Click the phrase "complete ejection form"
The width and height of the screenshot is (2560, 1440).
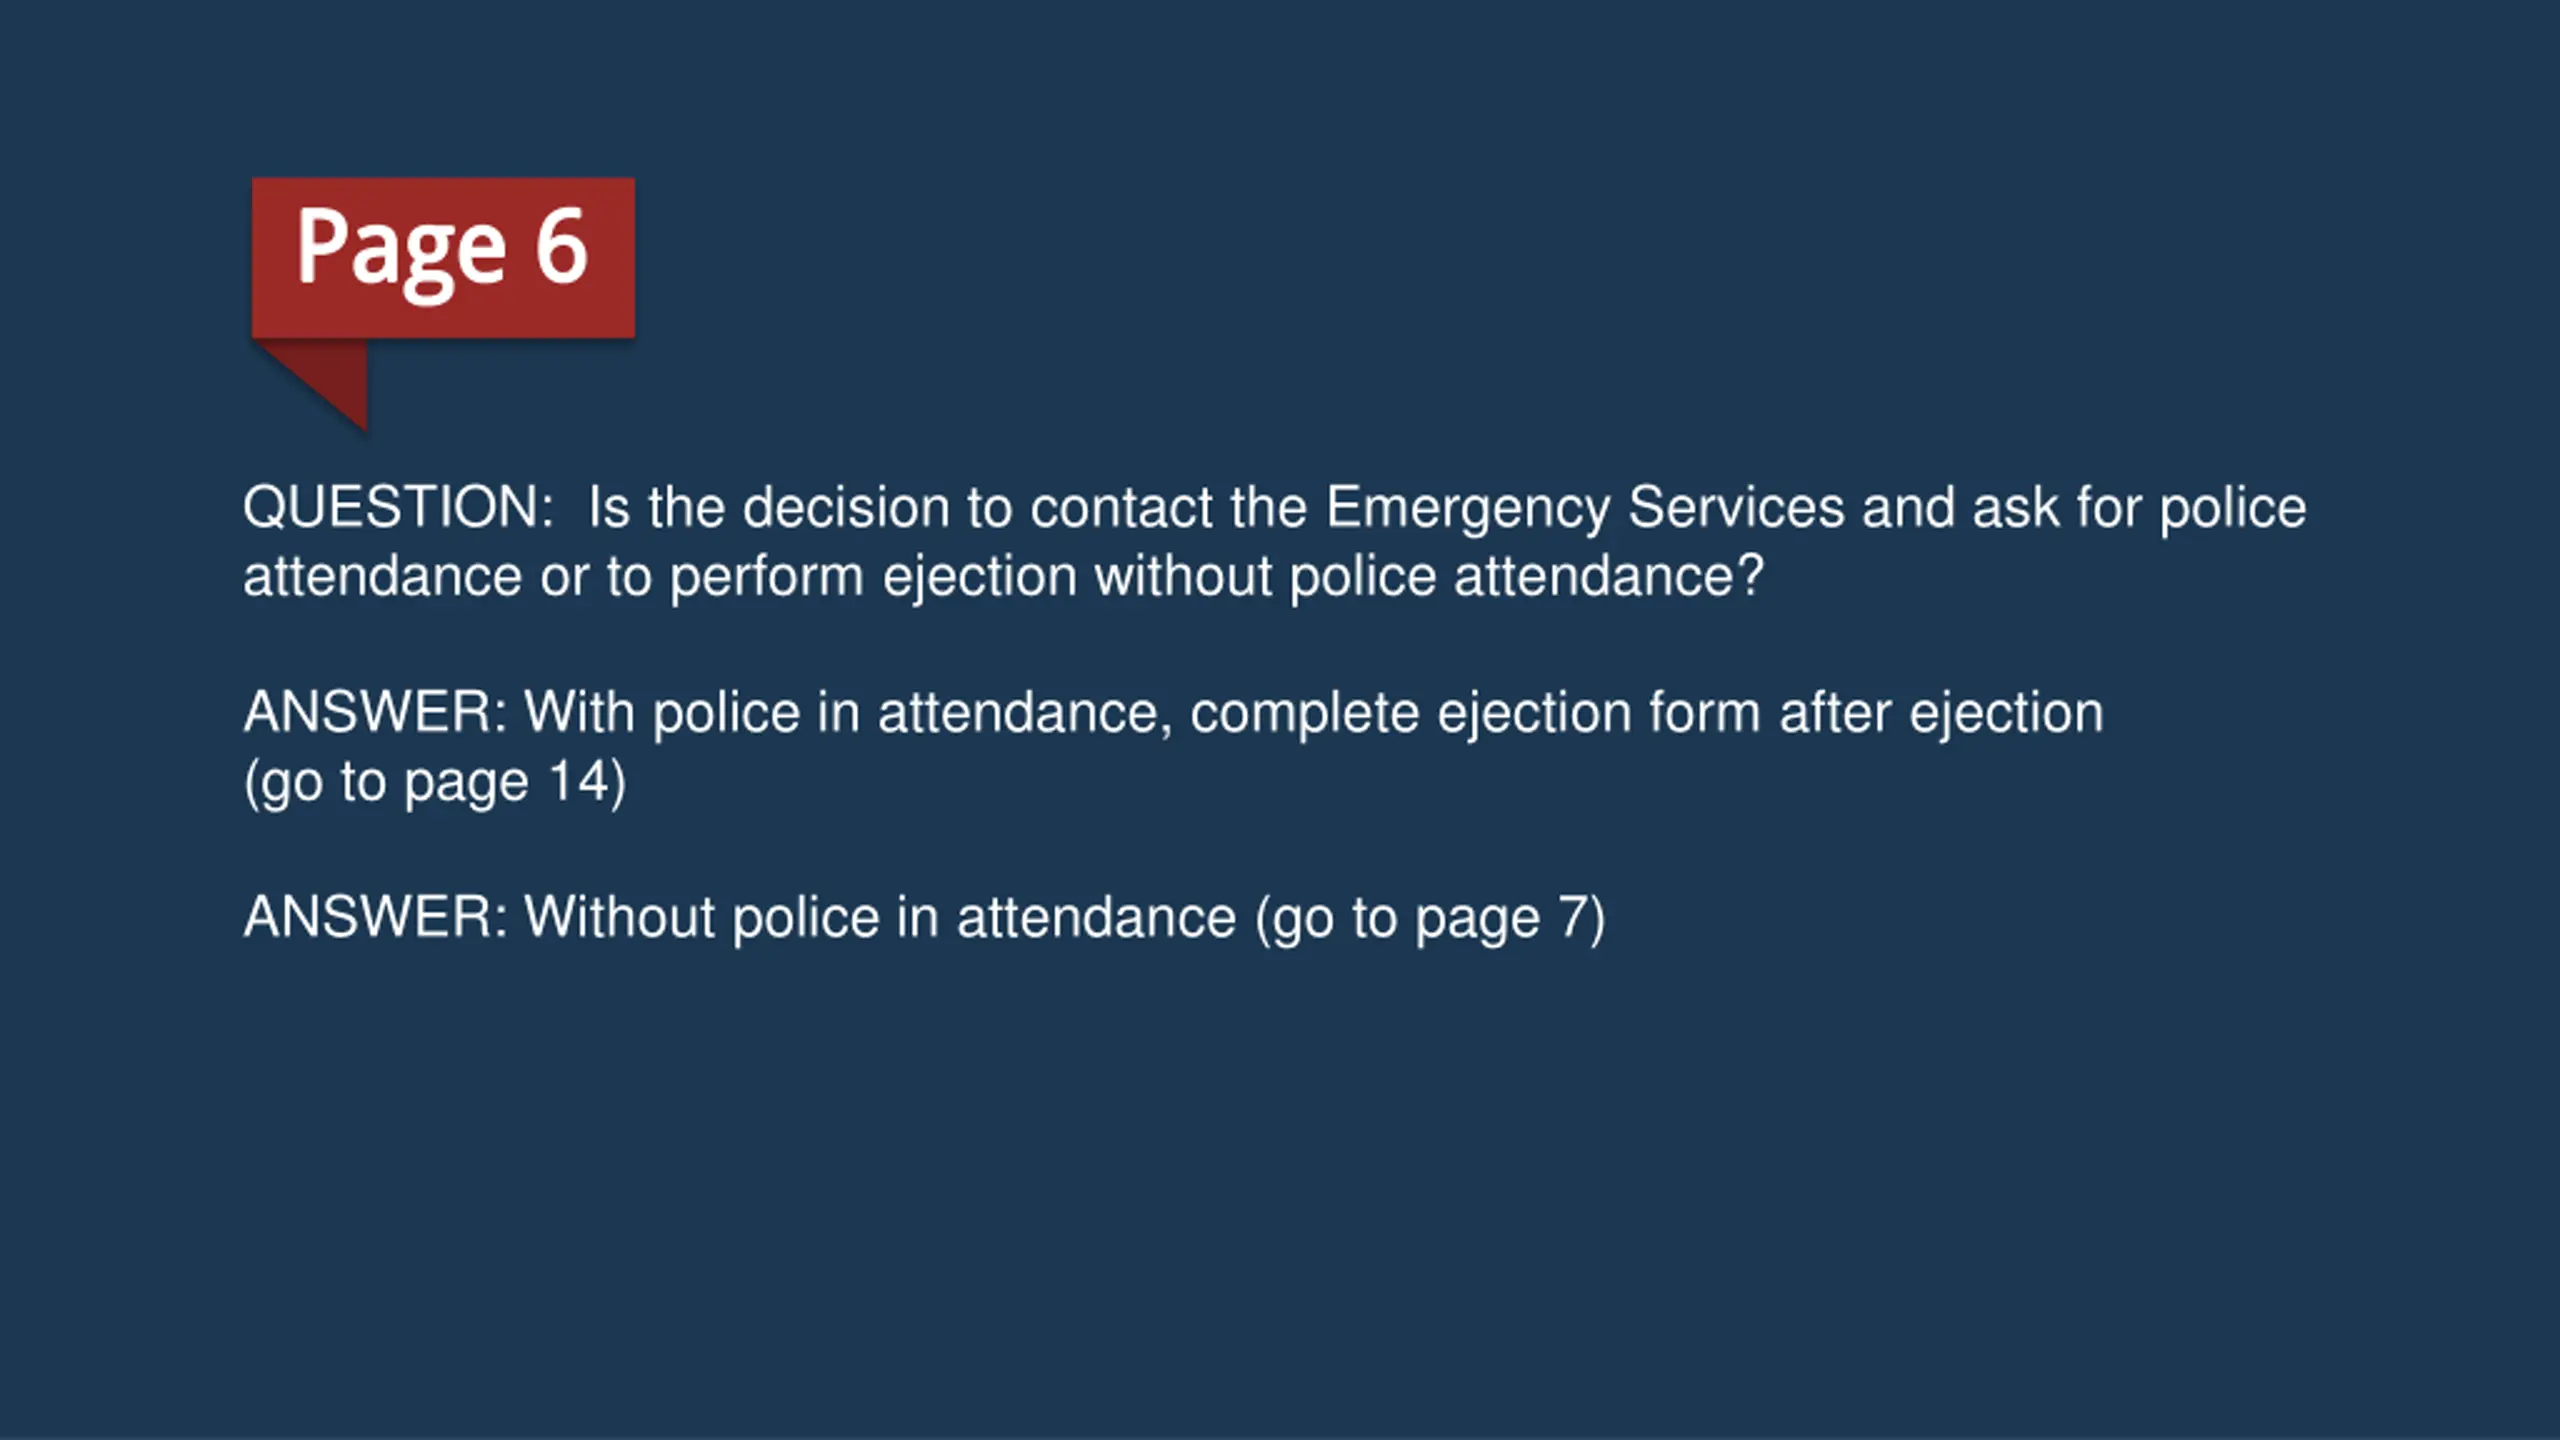click(x=1475, y=713)
